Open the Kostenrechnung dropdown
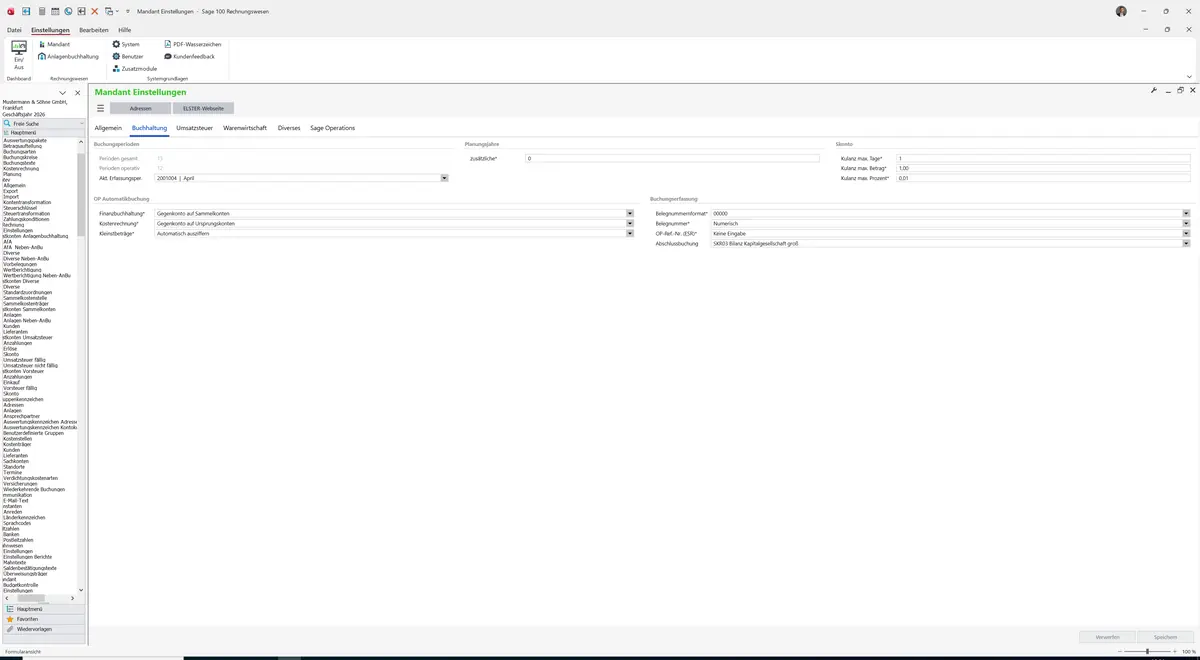 [630, 223]
